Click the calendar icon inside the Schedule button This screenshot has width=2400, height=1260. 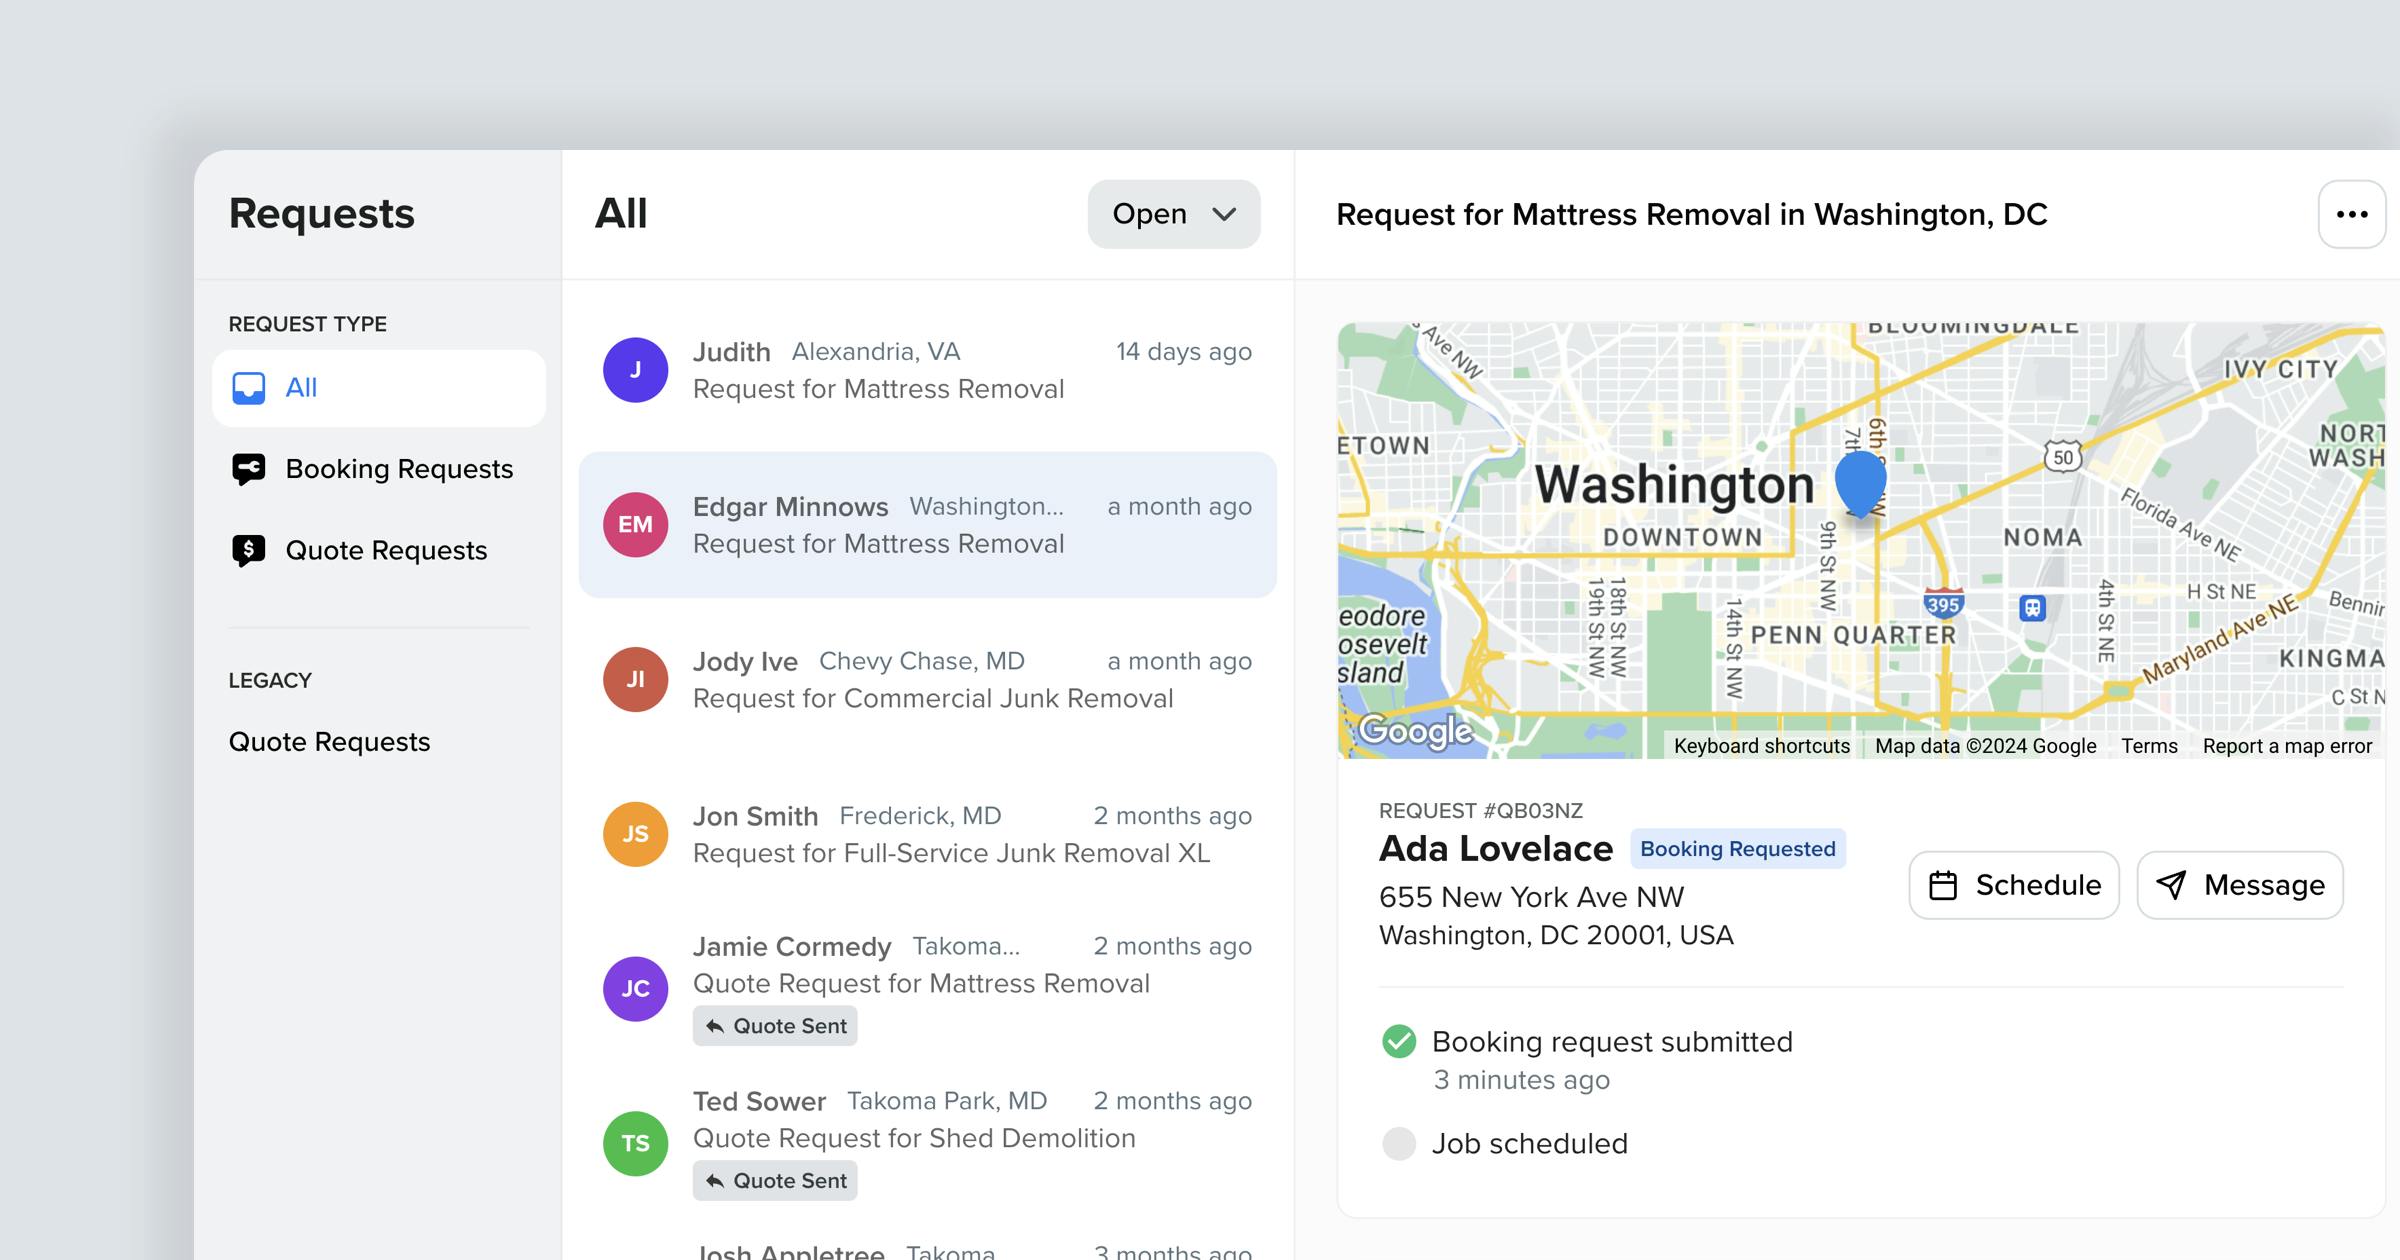pos(1944,884)
